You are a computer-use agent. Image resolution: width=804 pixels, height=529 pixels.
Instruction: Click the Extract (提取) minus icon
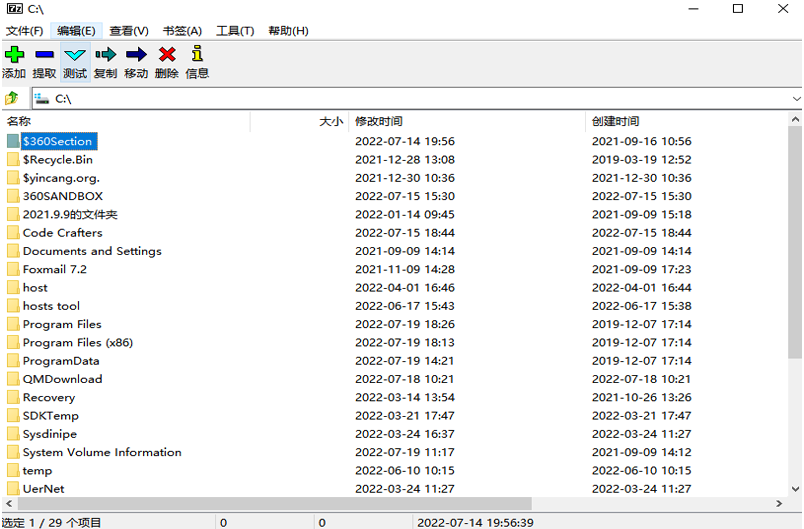[45, 54]
